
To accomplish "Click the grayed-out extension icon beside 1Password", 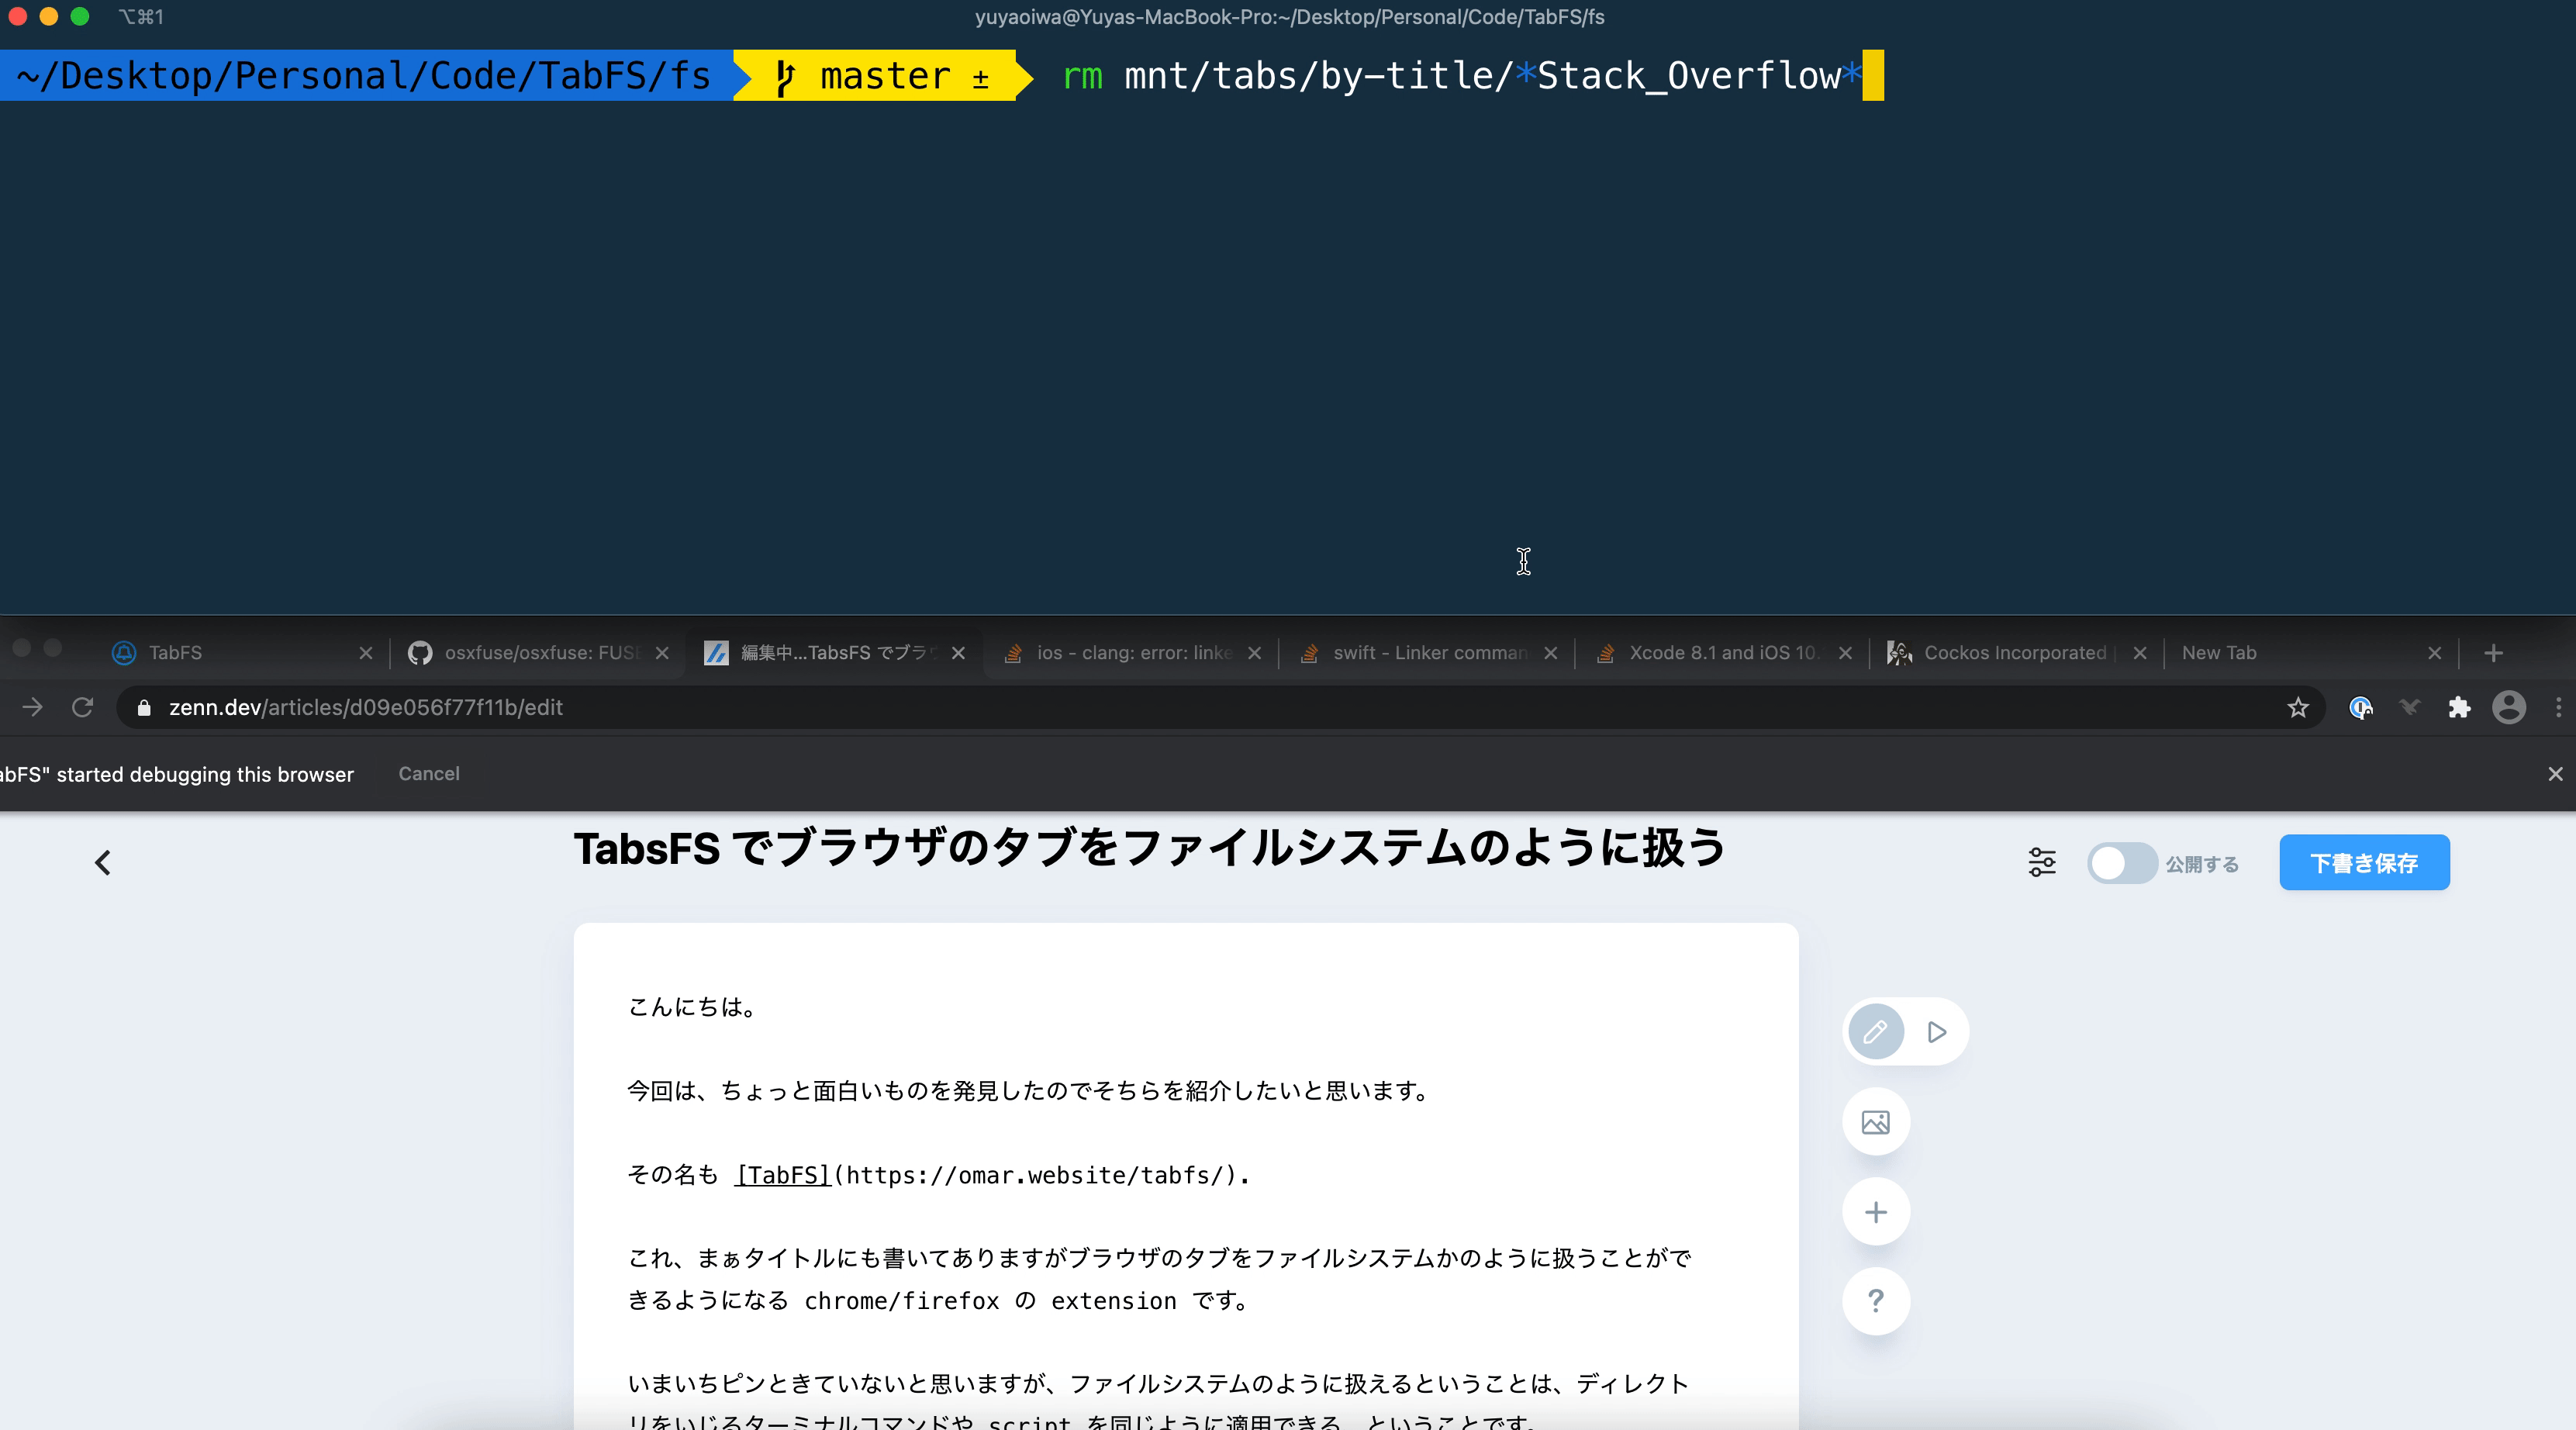I will (2409, 708).
